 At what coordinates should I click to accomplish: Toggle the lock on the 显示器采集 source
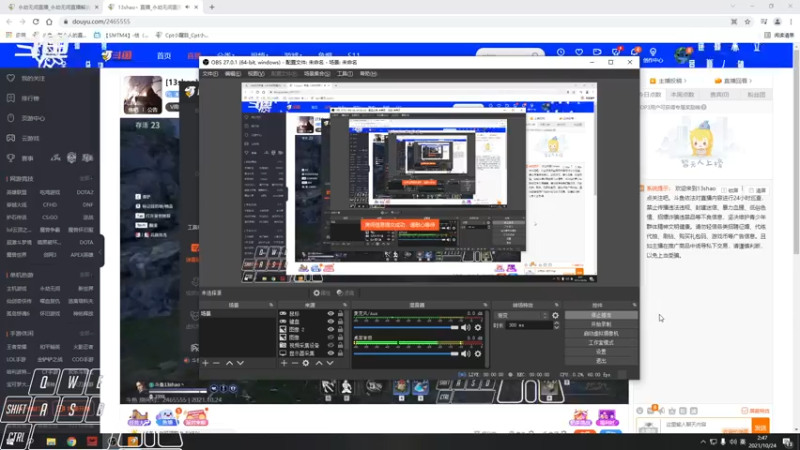tap(340, 353)
